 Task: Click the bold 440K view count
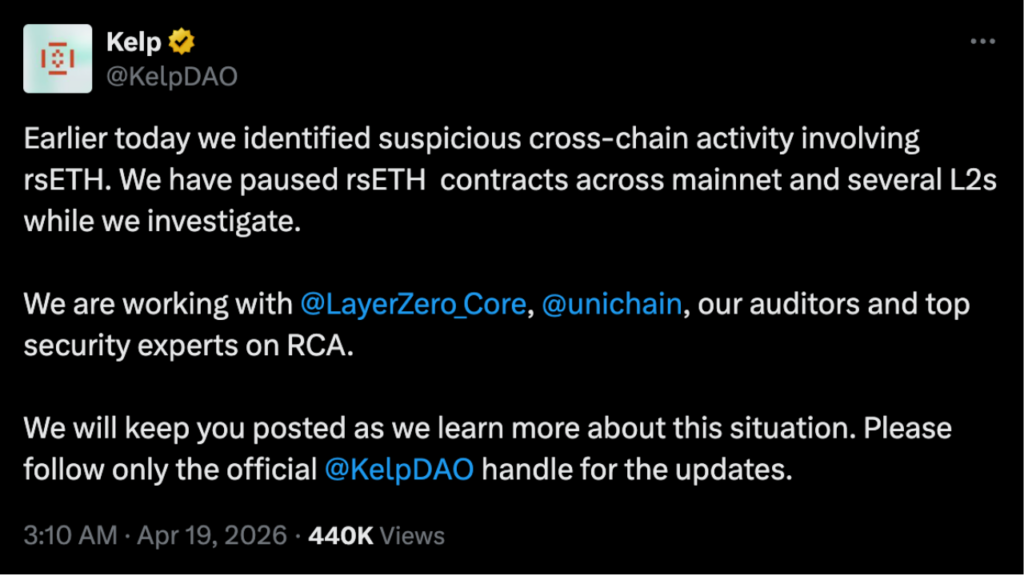(x=341, y=536)
